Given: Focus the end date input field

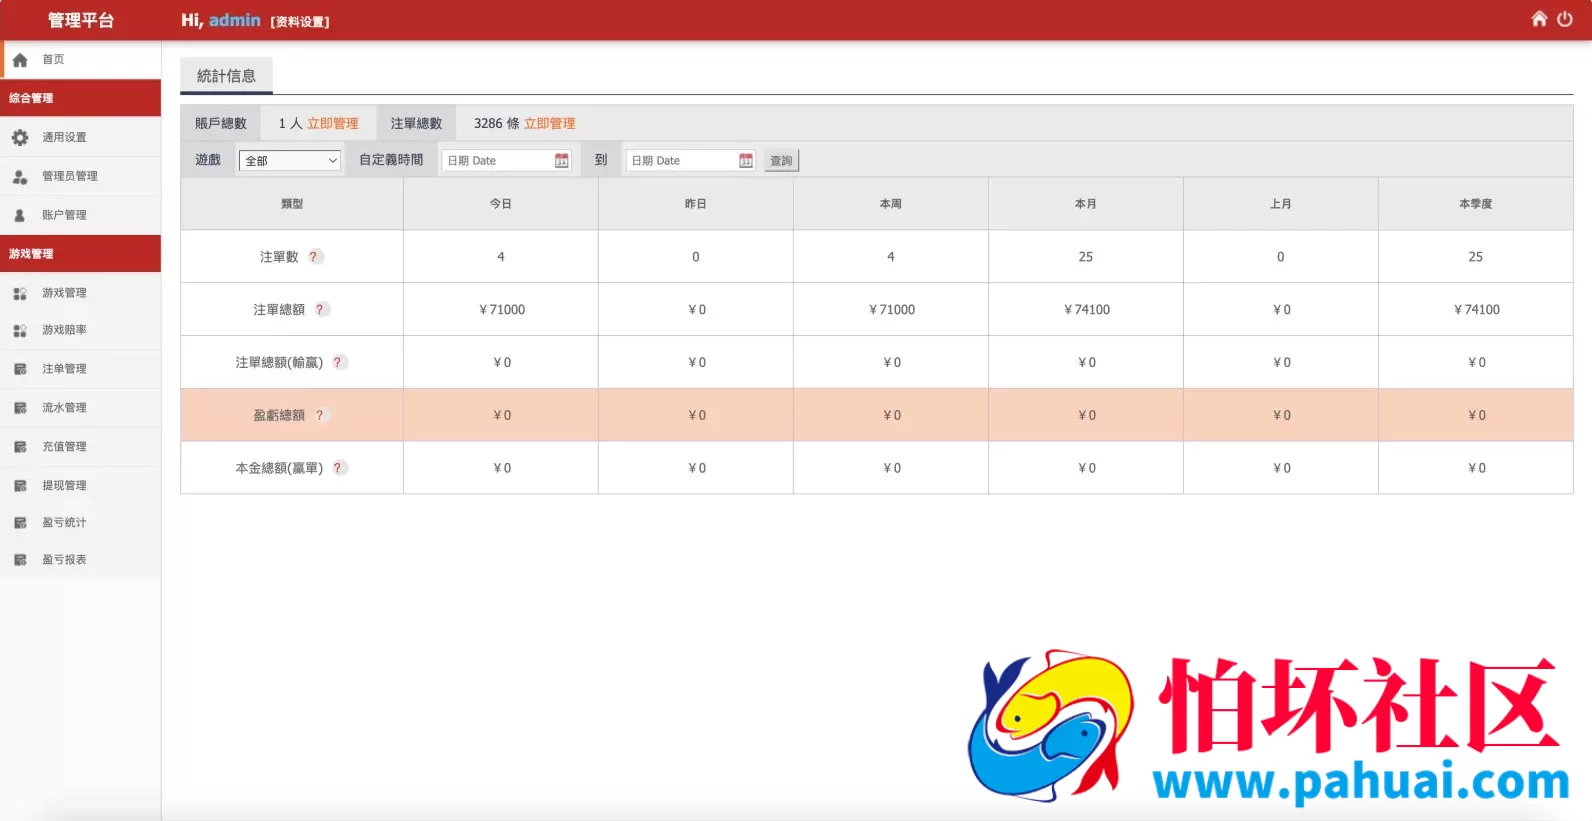Looking at the screenshot, I should [691, 161].
